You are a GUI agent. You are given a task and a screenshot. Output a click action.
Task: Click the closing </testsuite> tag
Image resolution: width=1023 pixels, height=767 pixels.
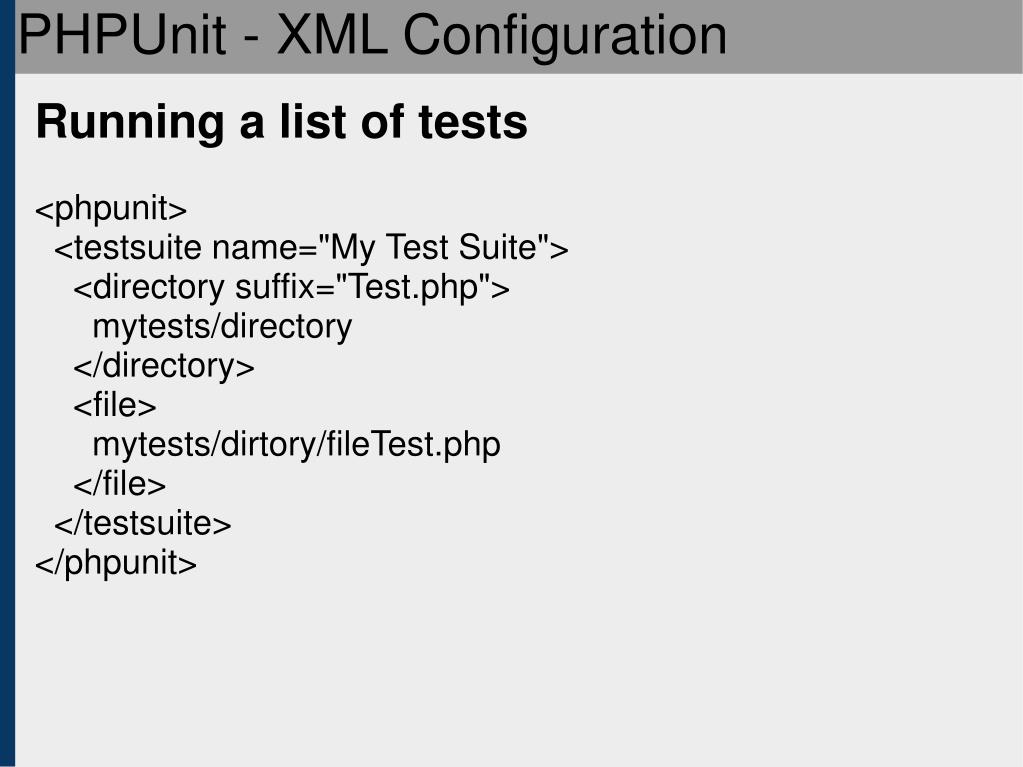click(x=143, y=524)
